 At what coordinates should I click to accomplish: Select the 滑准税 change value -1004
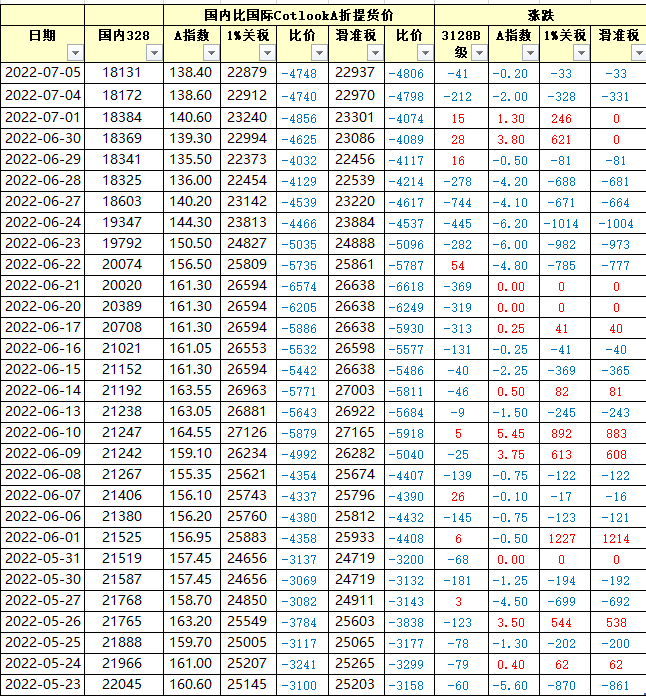coord(618,223)
